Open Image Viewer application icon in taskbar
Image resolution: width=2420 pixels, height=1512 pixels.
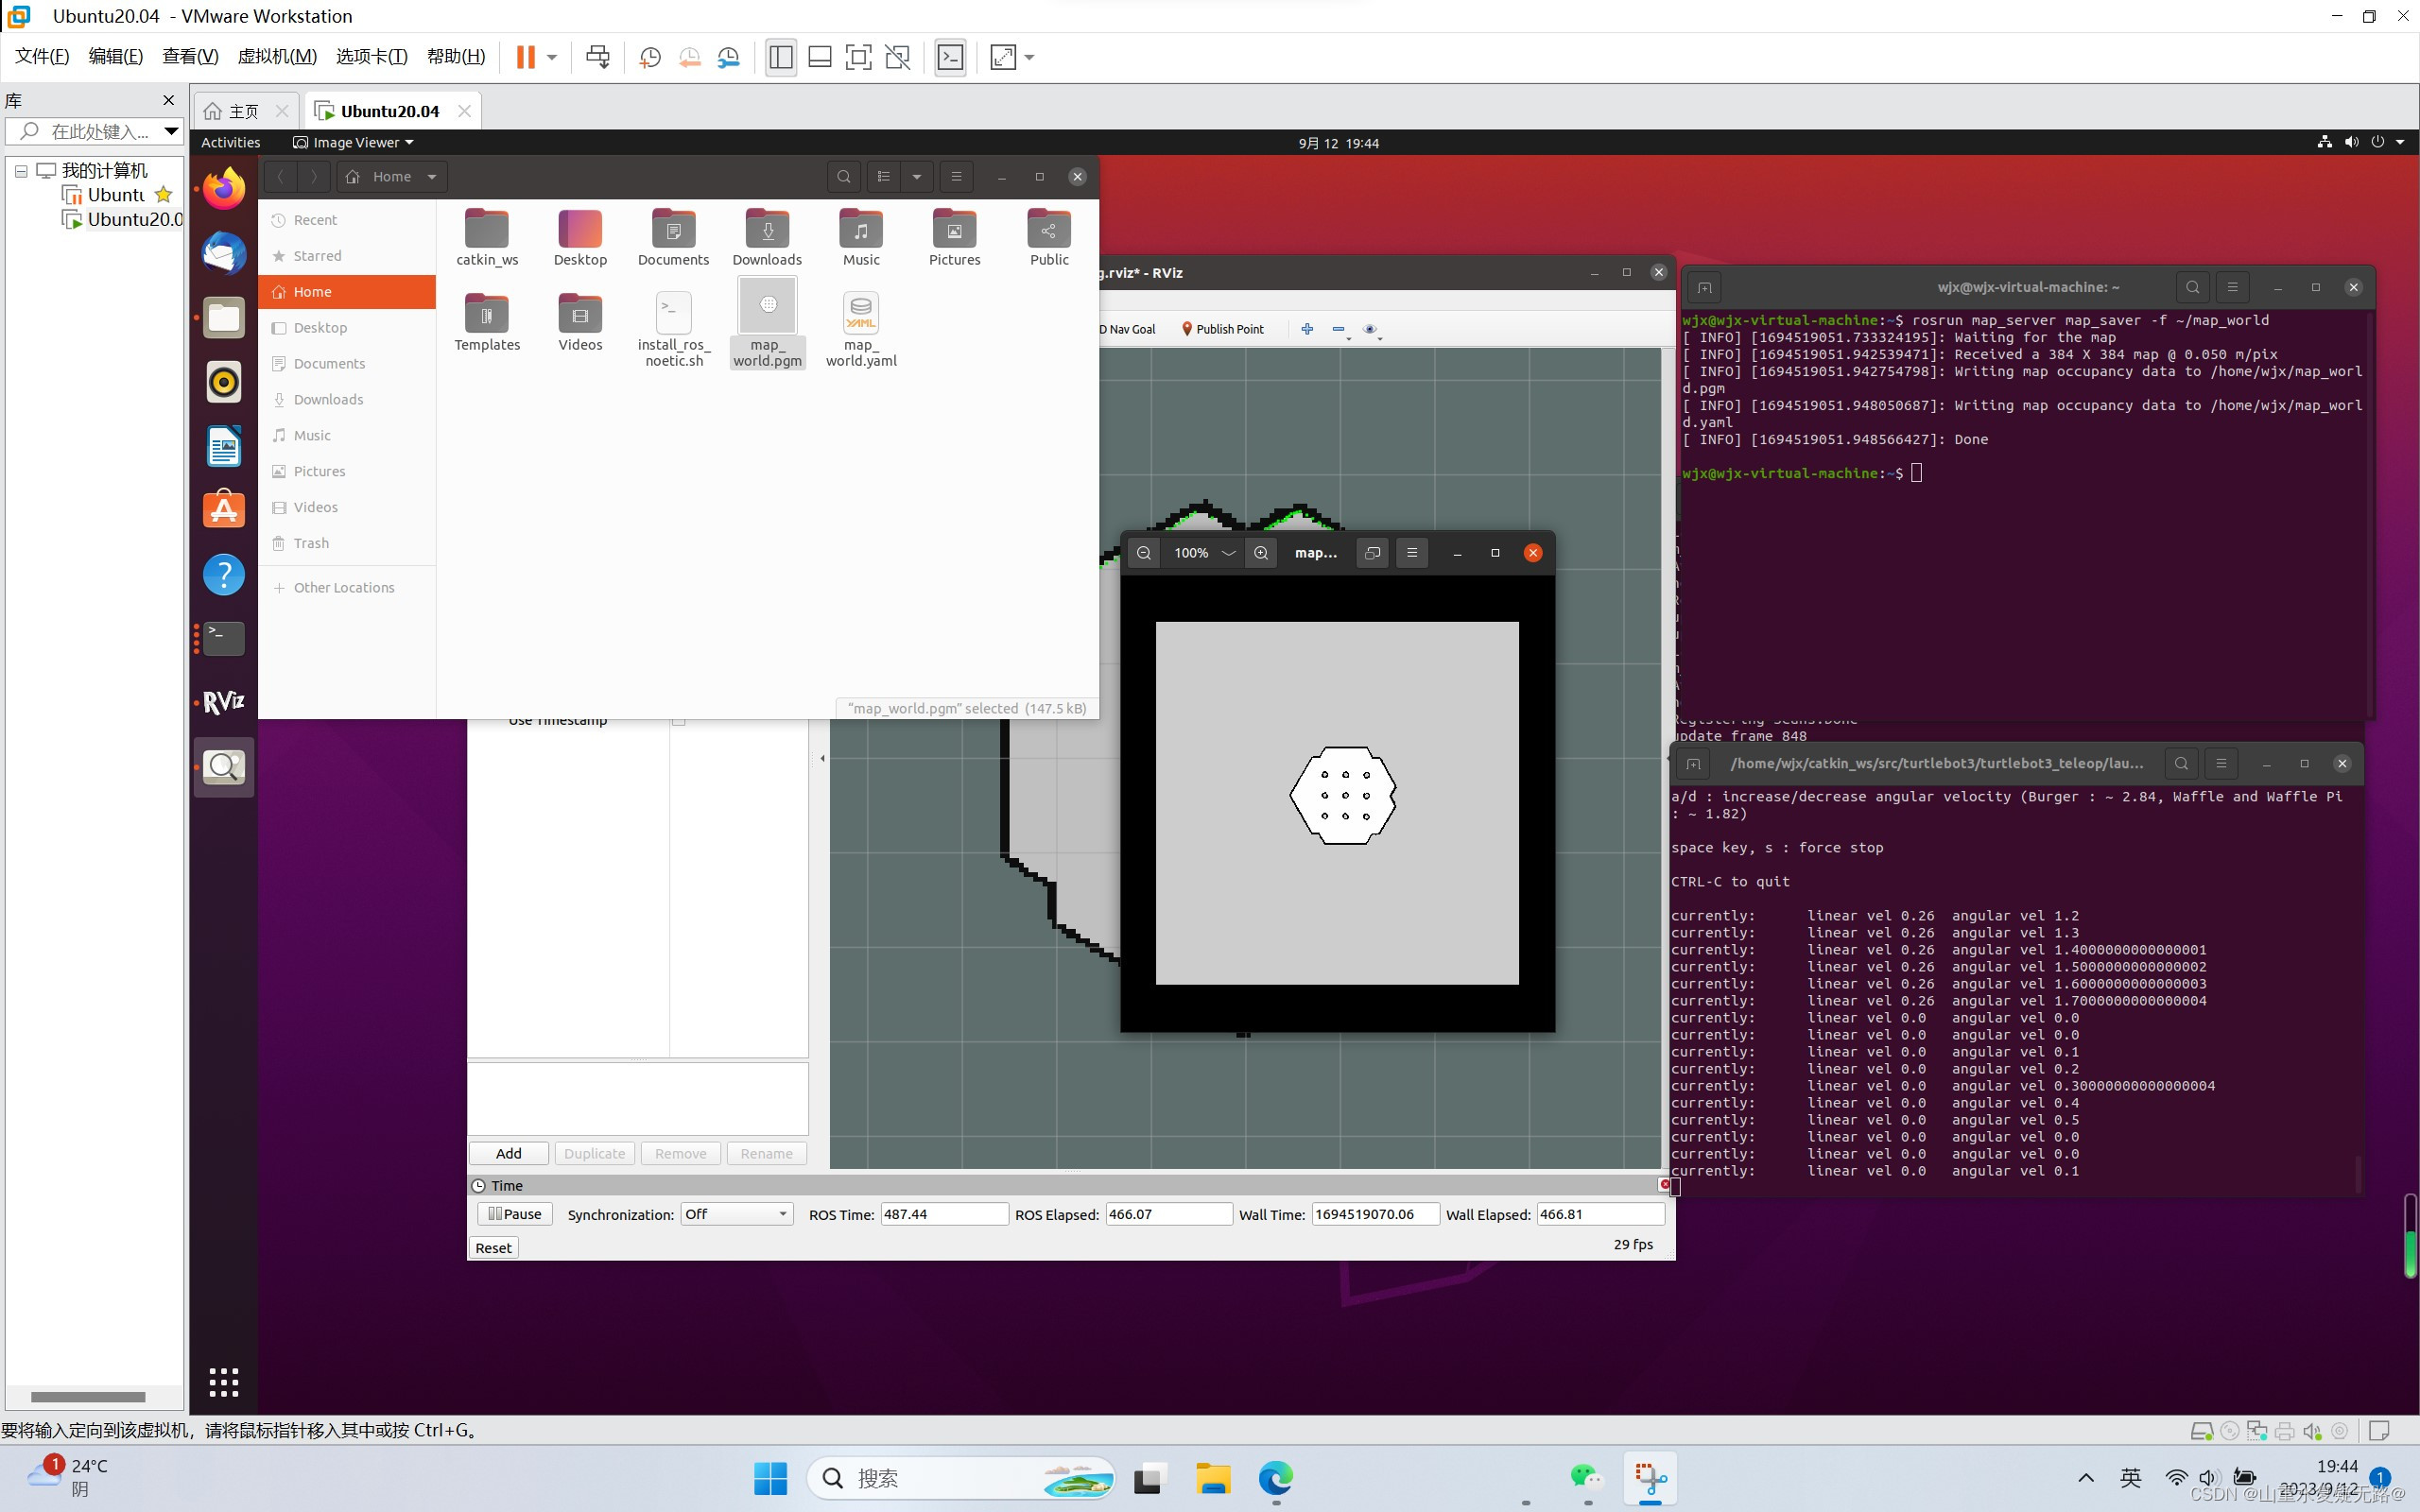click(x=223, y=766)
